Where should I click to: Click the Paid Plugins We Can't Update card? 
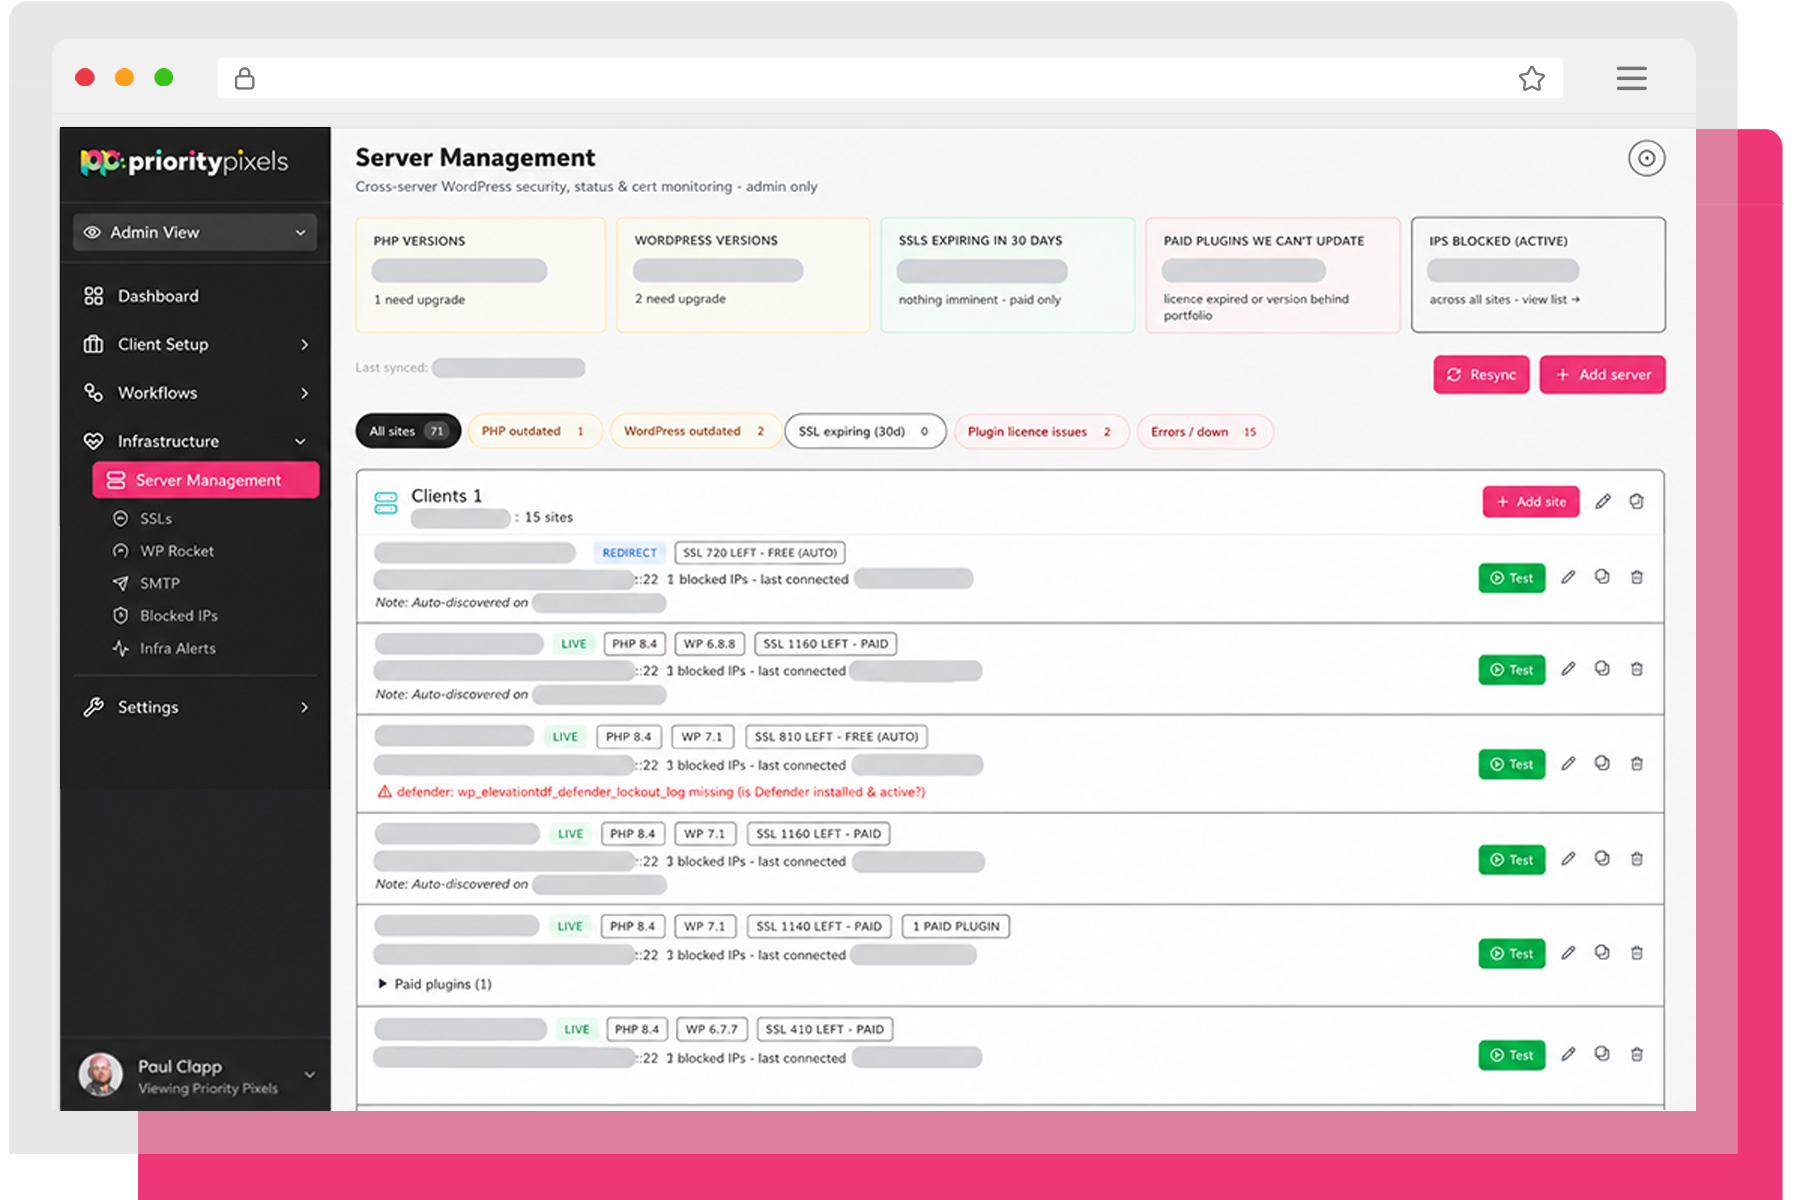[1273, 275]
